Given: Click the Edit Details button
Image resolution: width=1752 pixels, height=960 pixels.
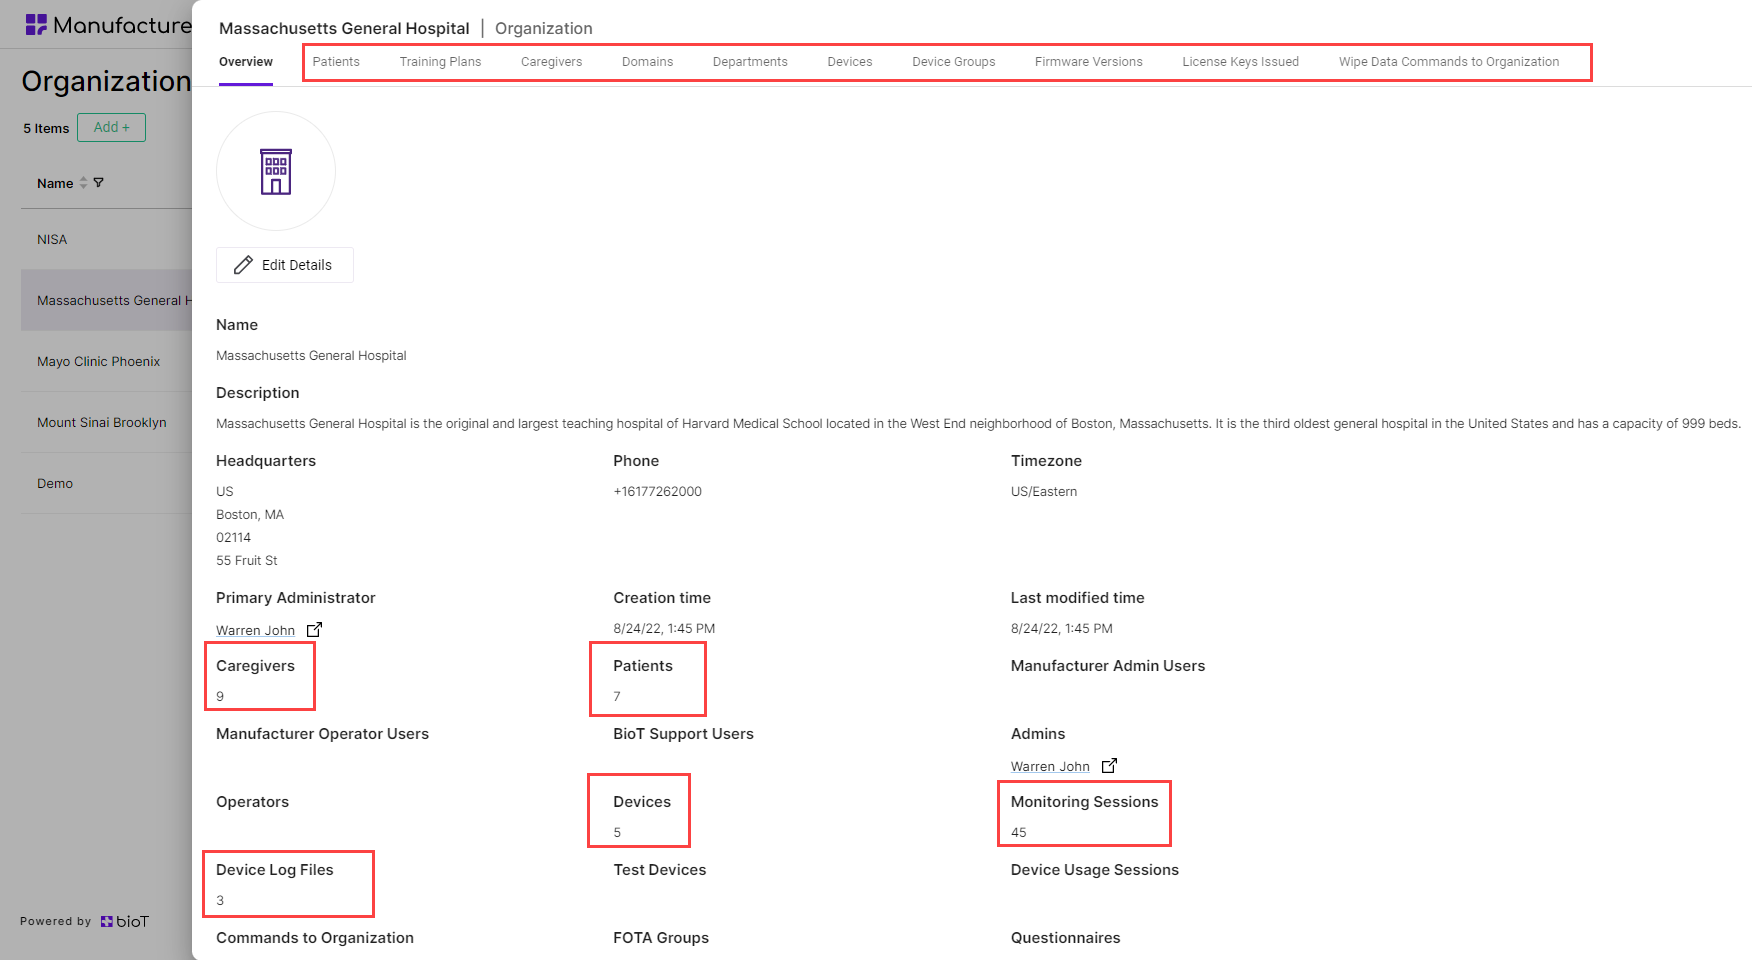Looking at the screenshot, I should click(285, 265).
